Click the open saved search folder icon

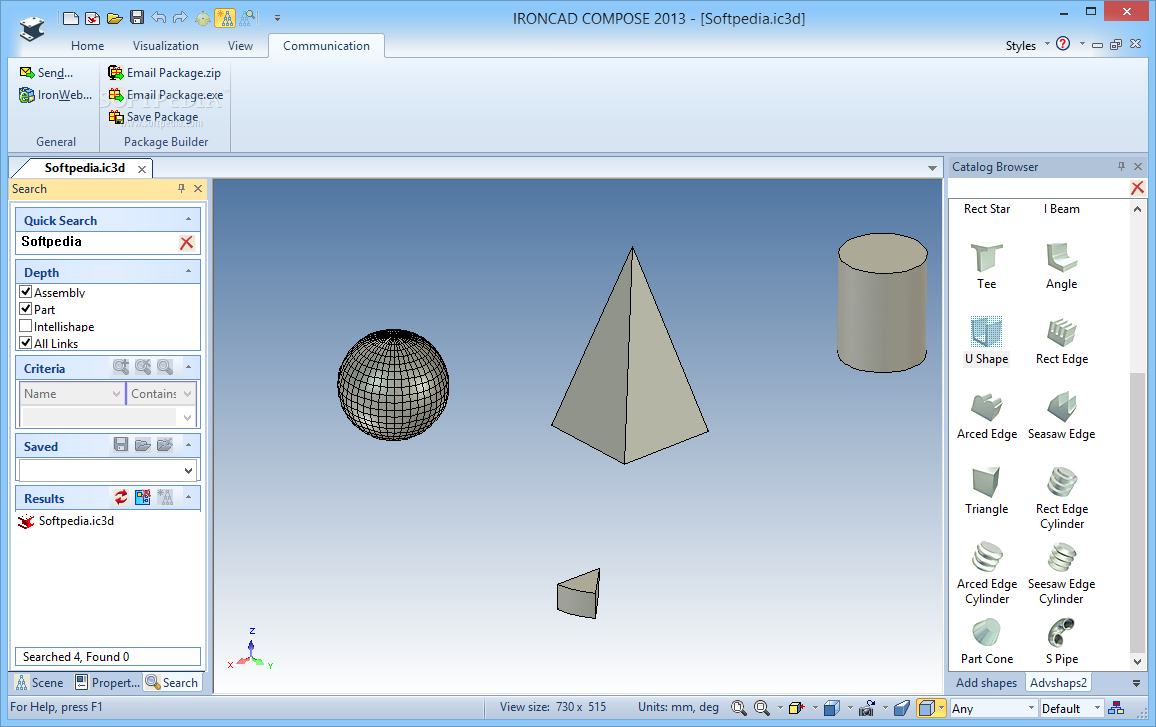click(143, 445)
